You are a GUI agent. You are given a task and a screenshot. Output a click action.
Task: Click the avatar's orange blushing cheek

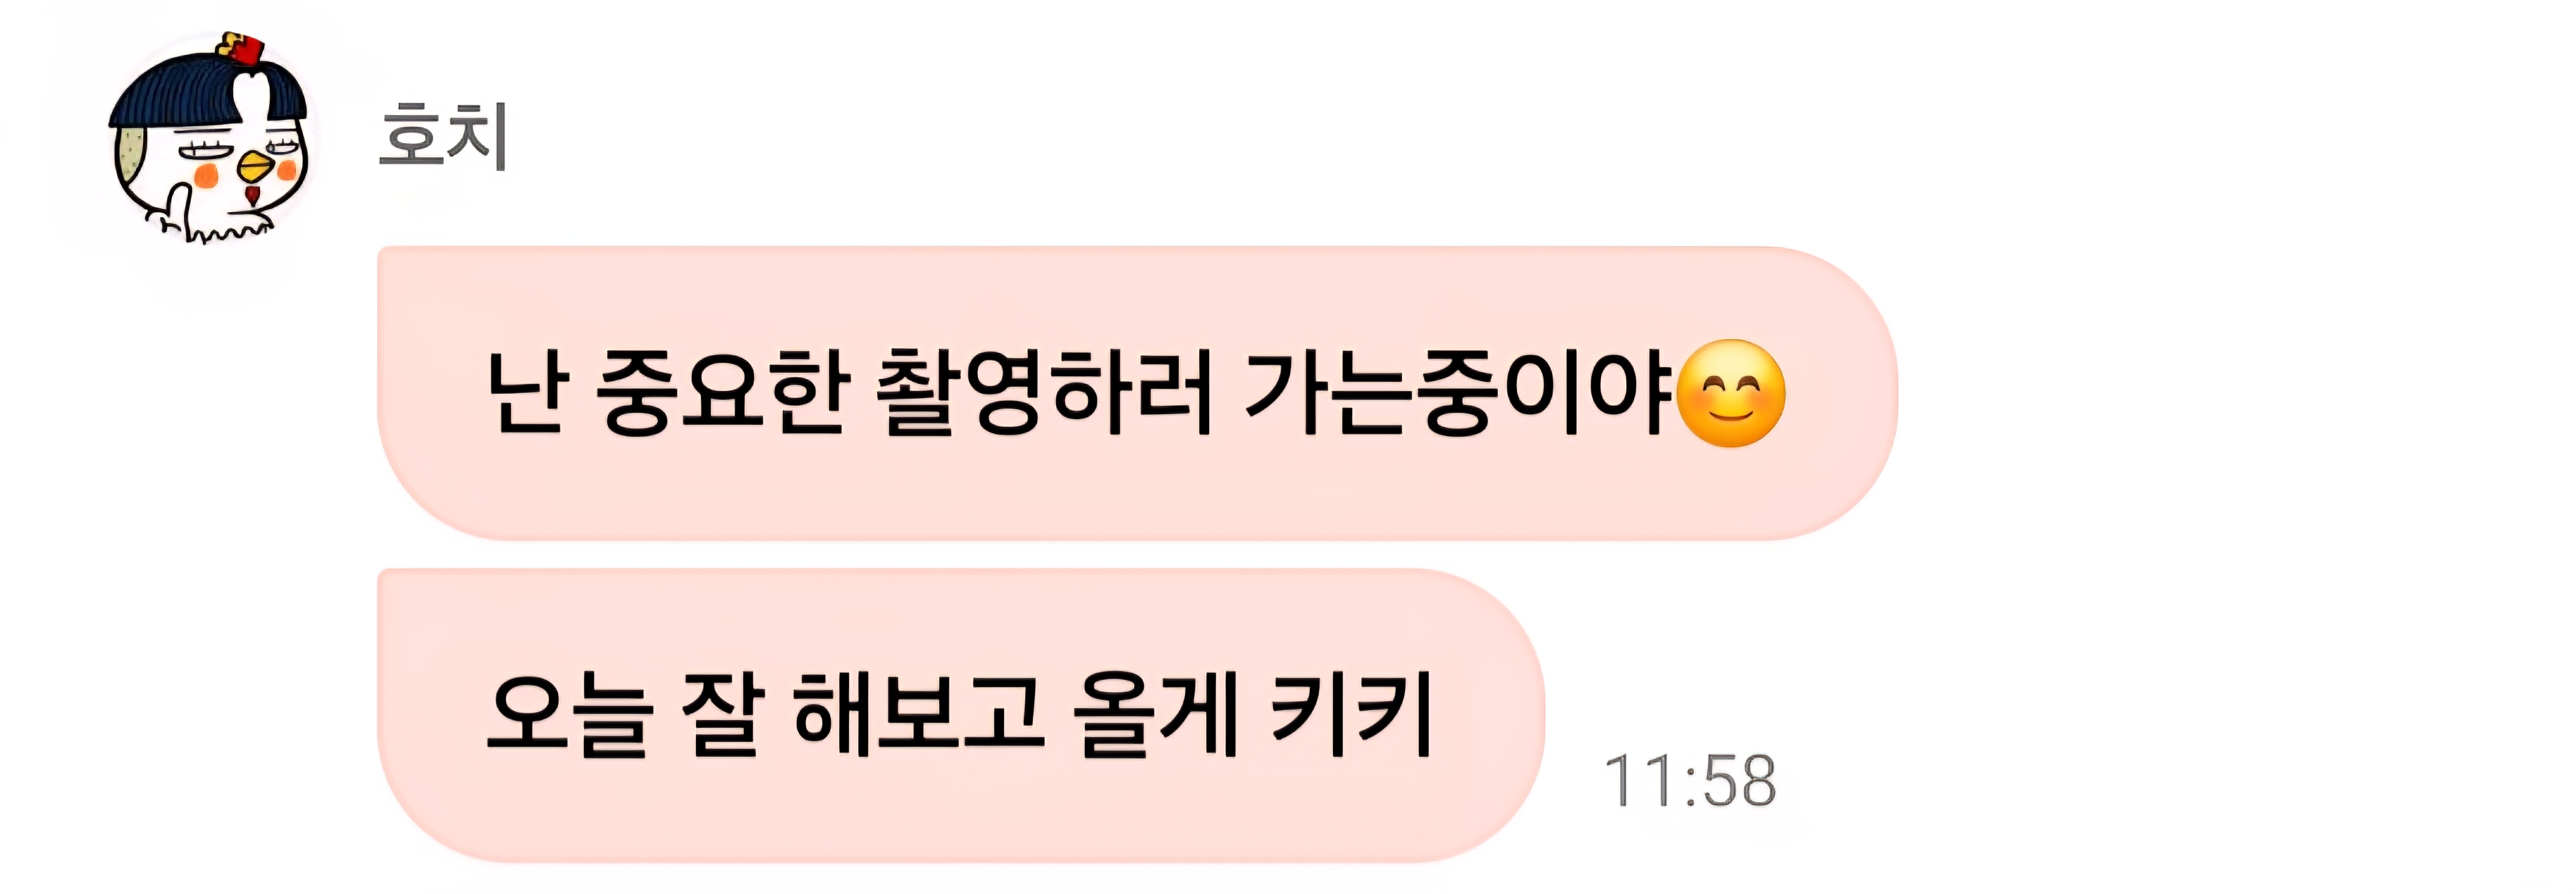point(206,178)
